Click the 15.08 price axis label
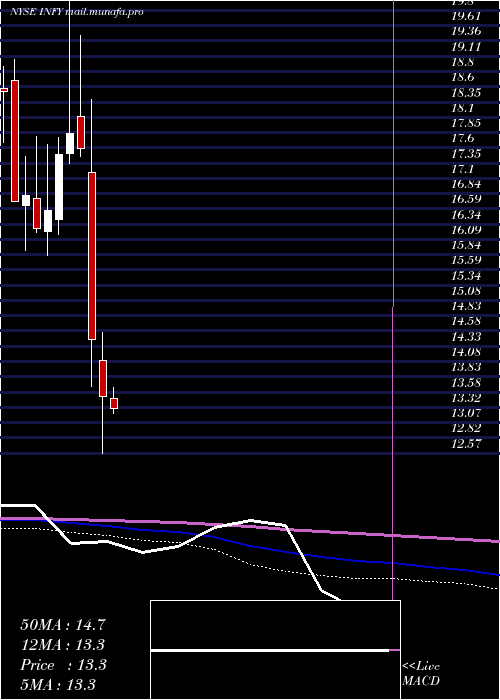 (466, 291)
